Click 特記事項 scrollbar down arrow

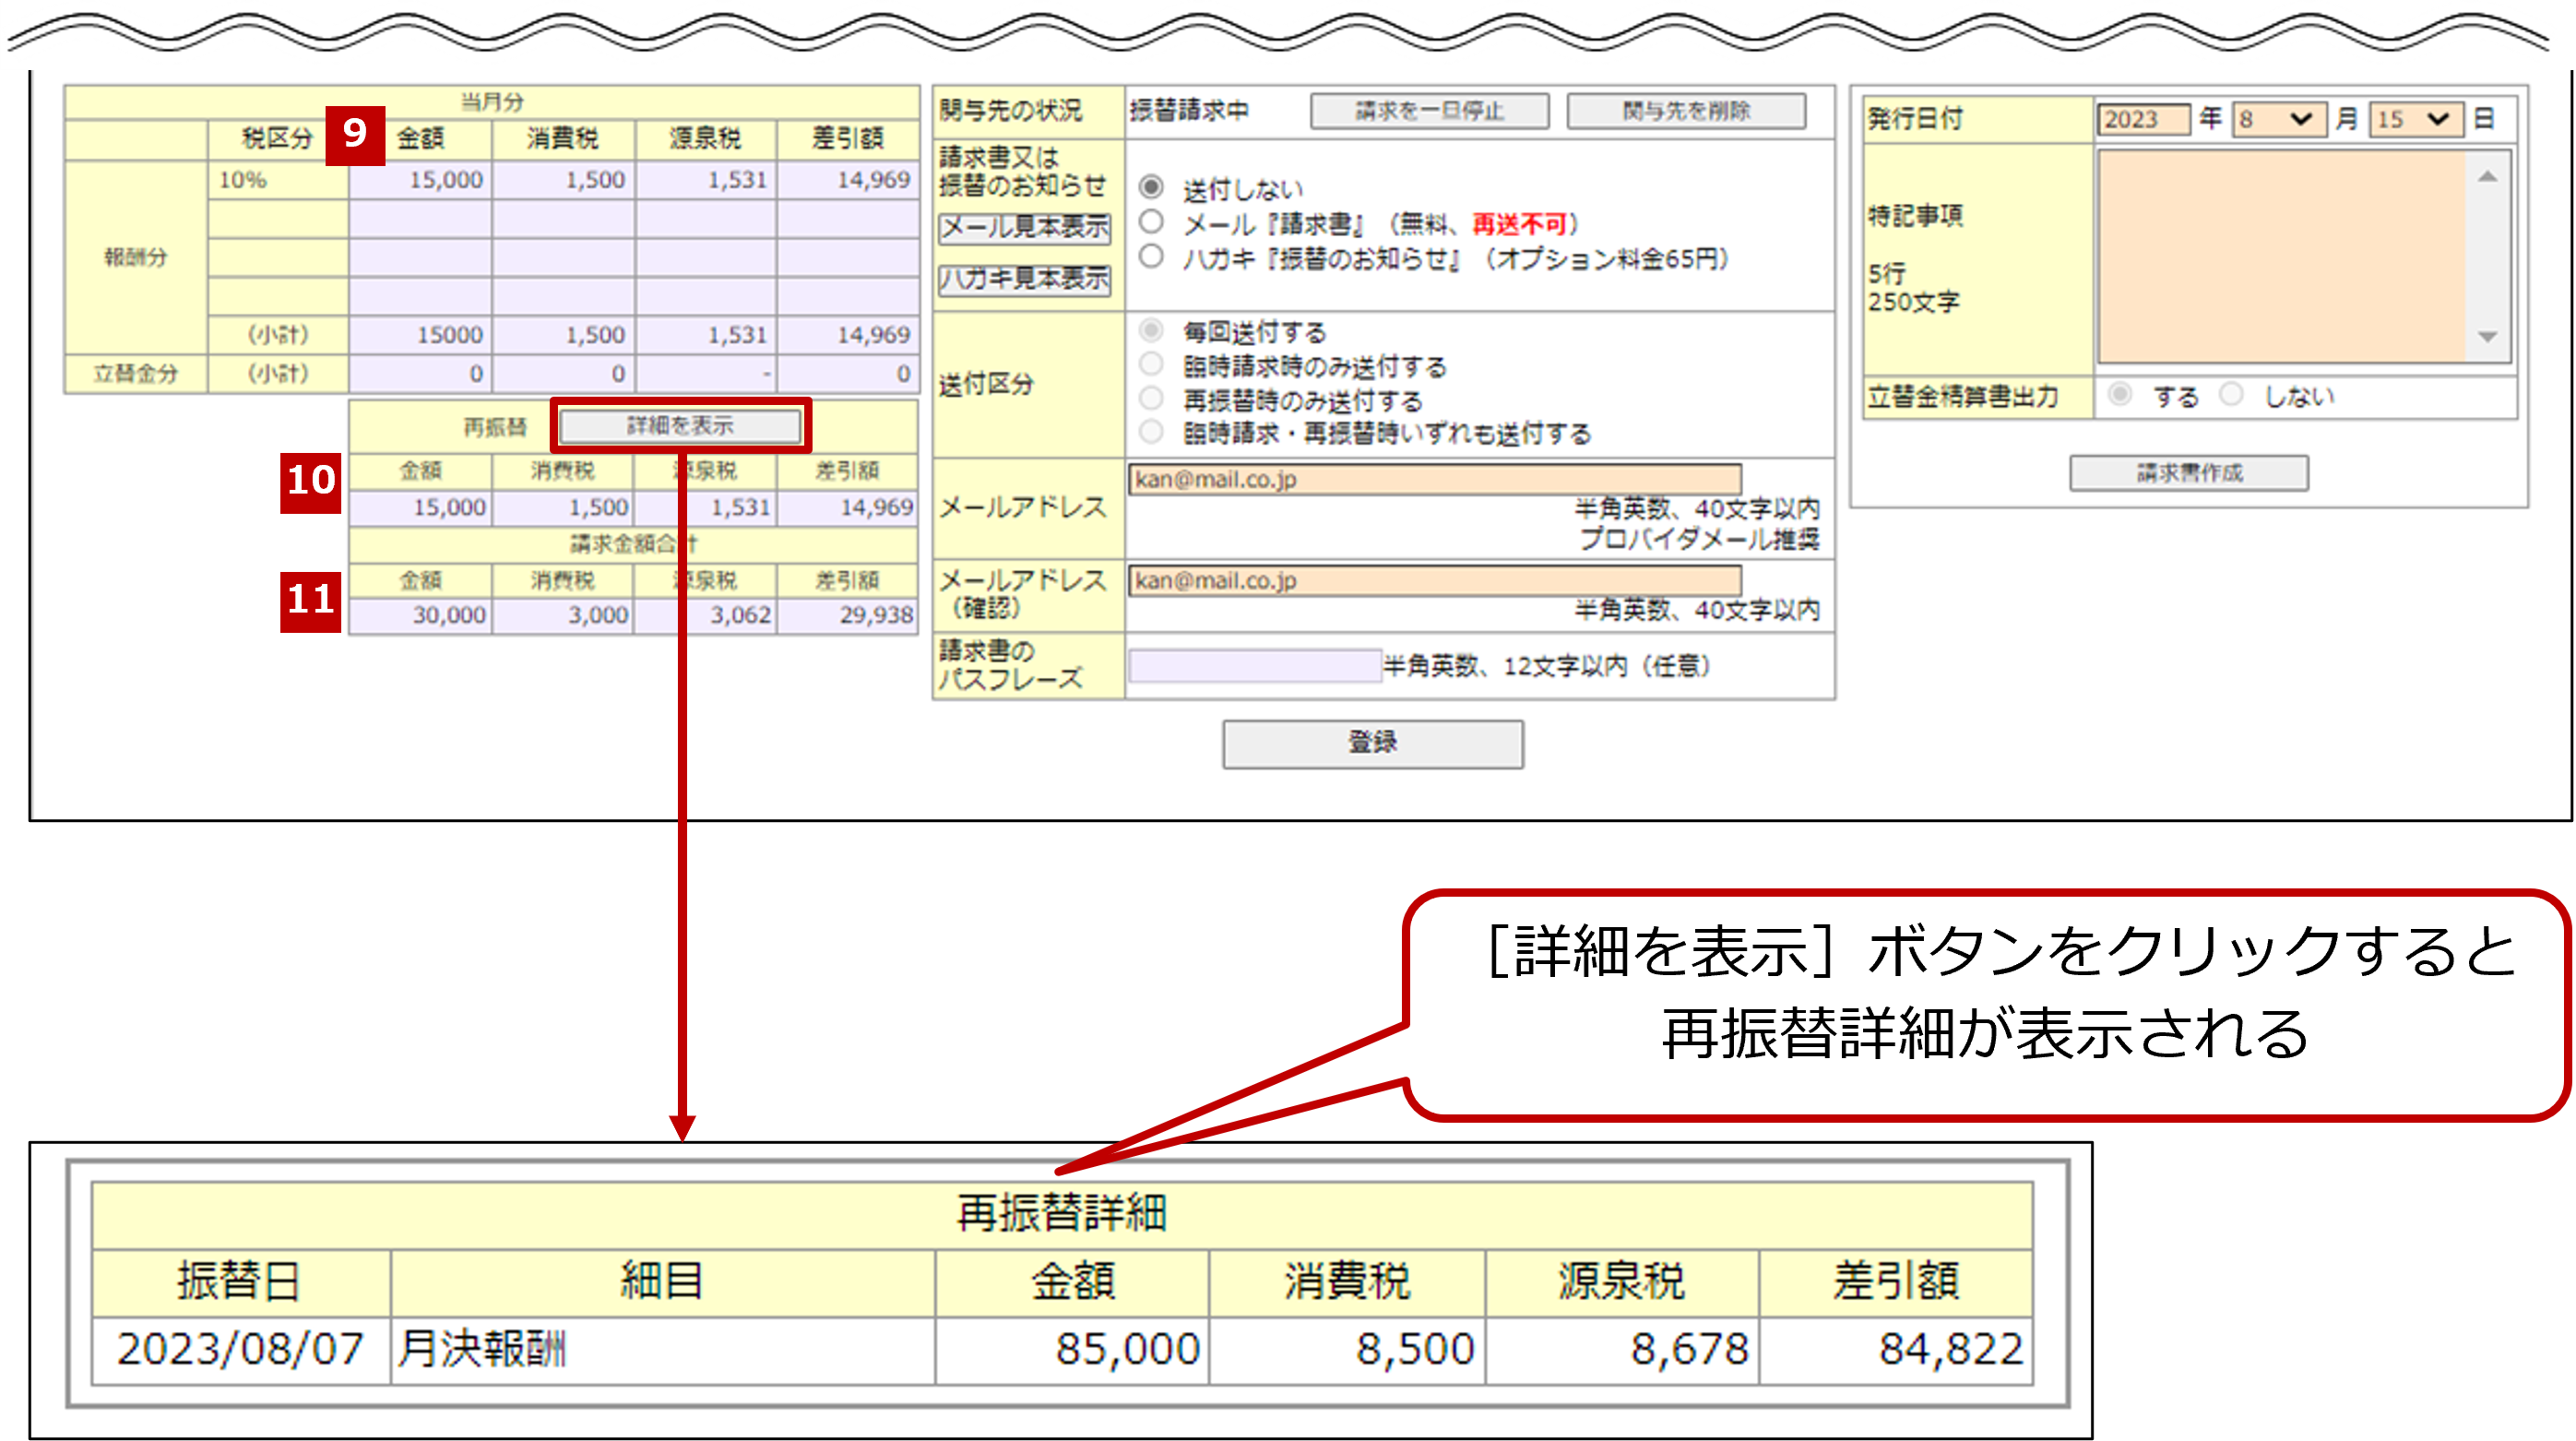[2488, 337]
